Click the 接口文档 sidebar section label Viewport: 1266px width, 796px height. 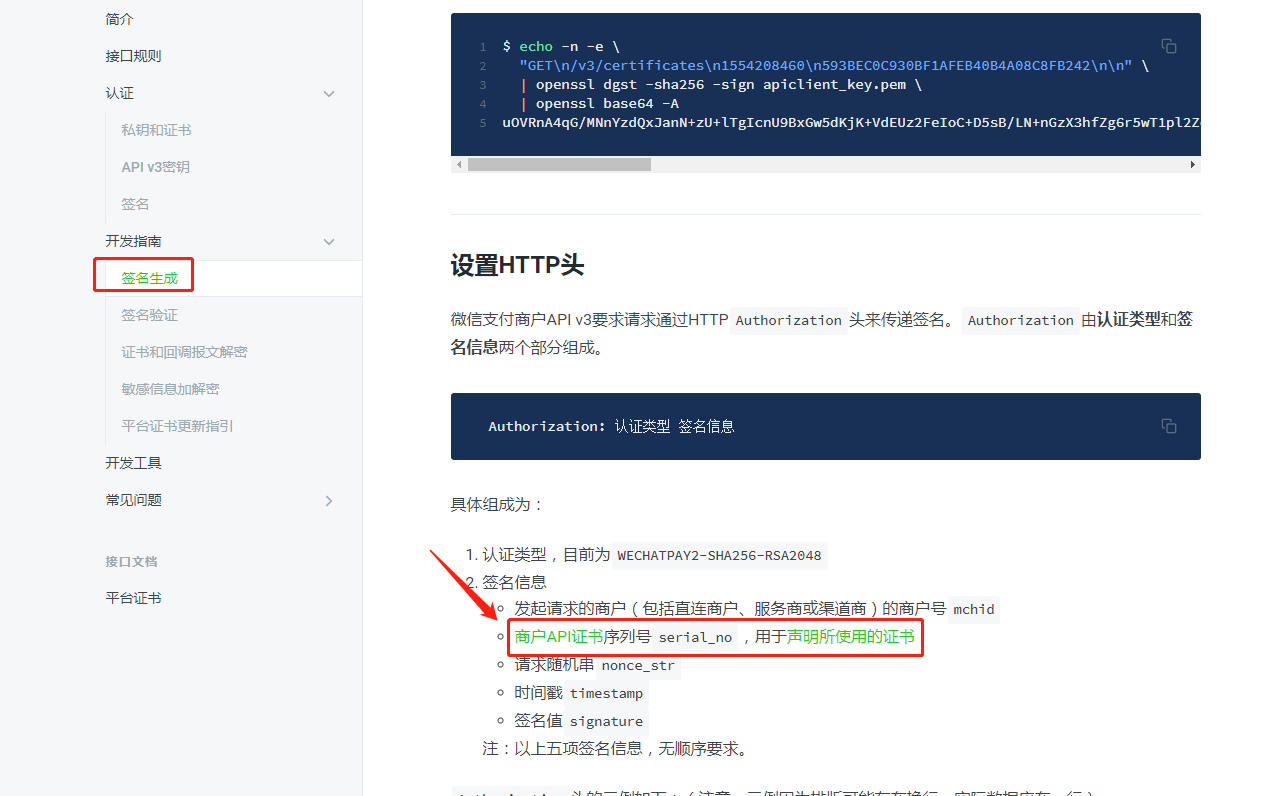click(x=131, y=561)
